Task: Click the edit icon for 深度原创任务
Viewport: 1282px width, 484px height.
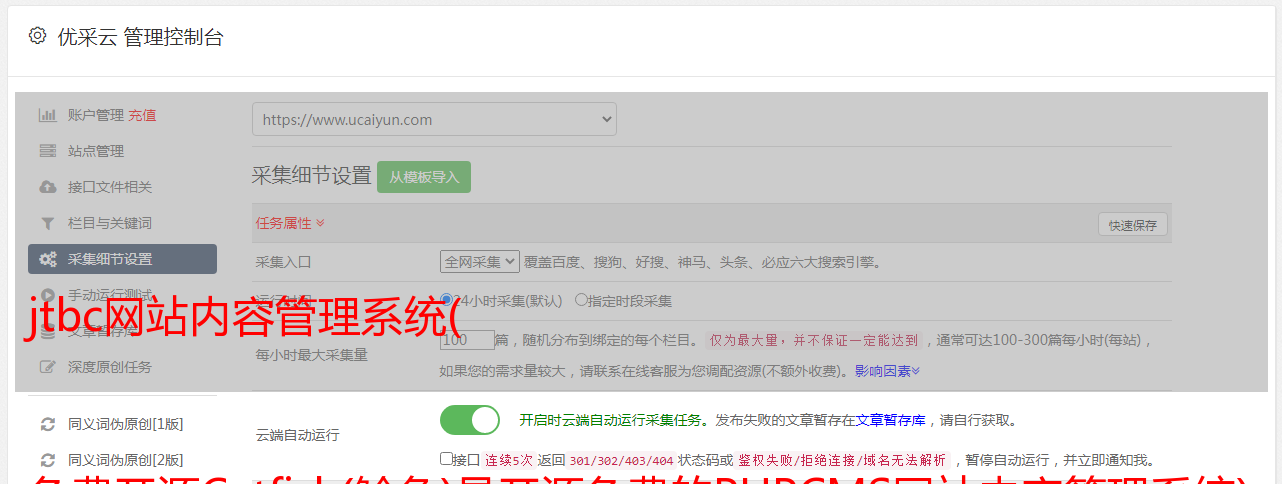Action: click(x=47, y=367)
